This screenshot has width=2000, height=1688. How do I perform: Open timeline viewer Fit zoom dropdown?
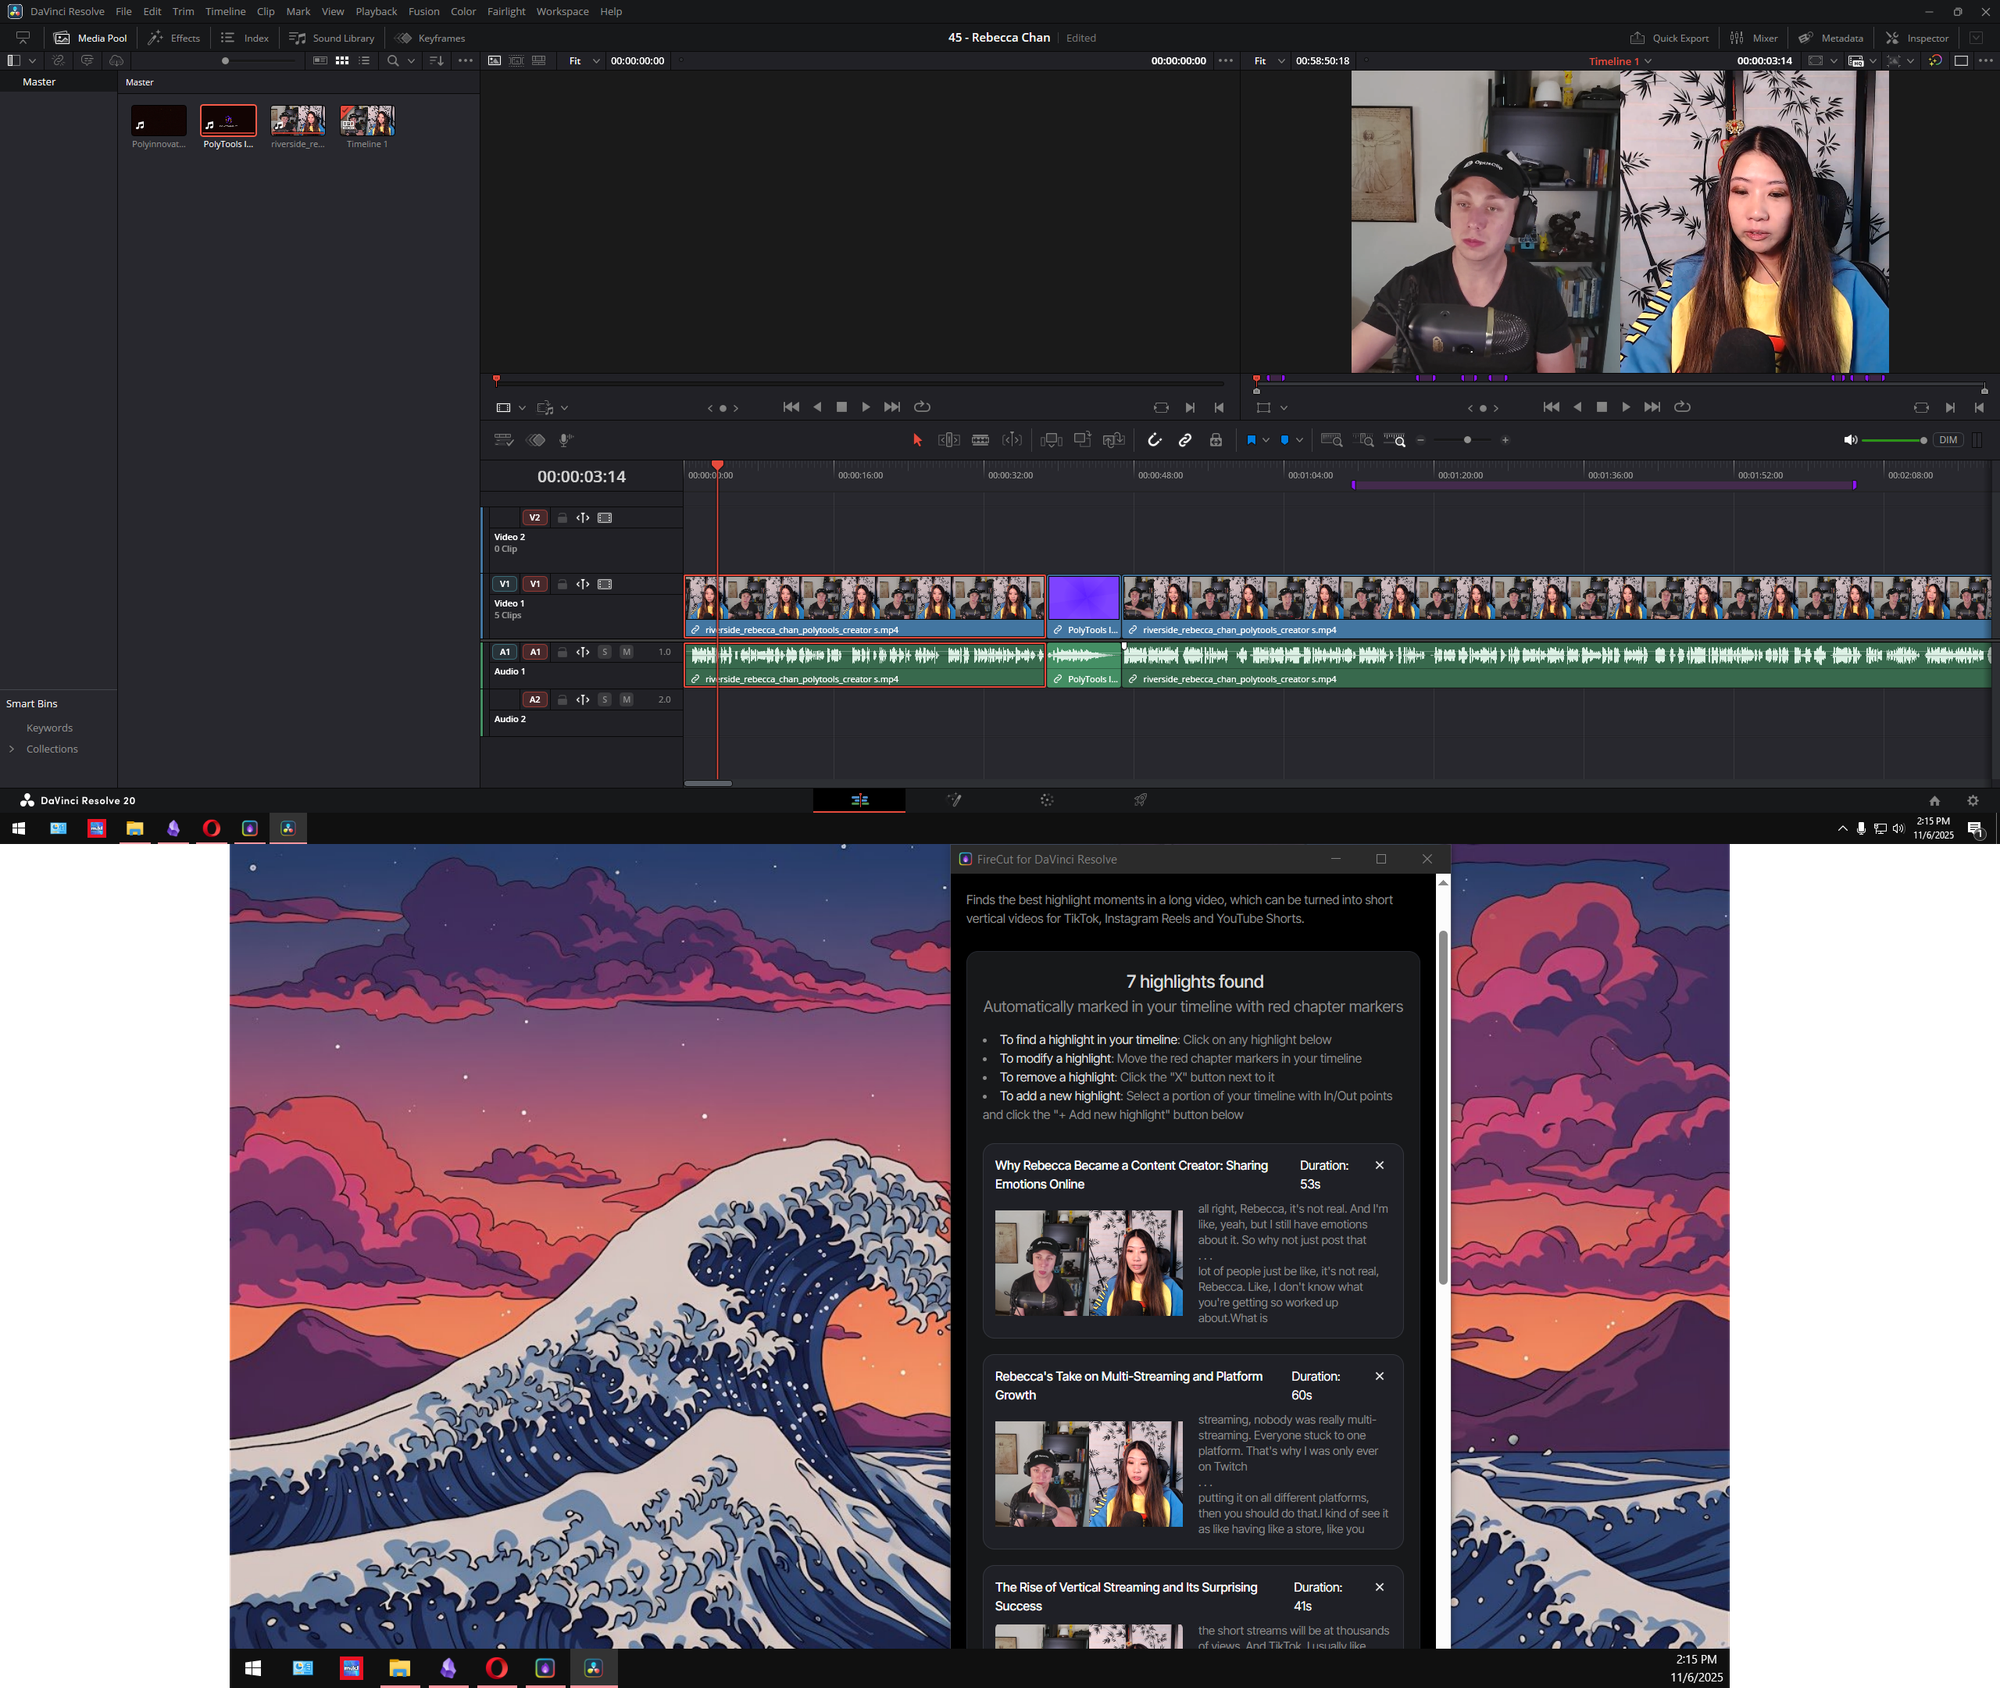click(1270, 61)
